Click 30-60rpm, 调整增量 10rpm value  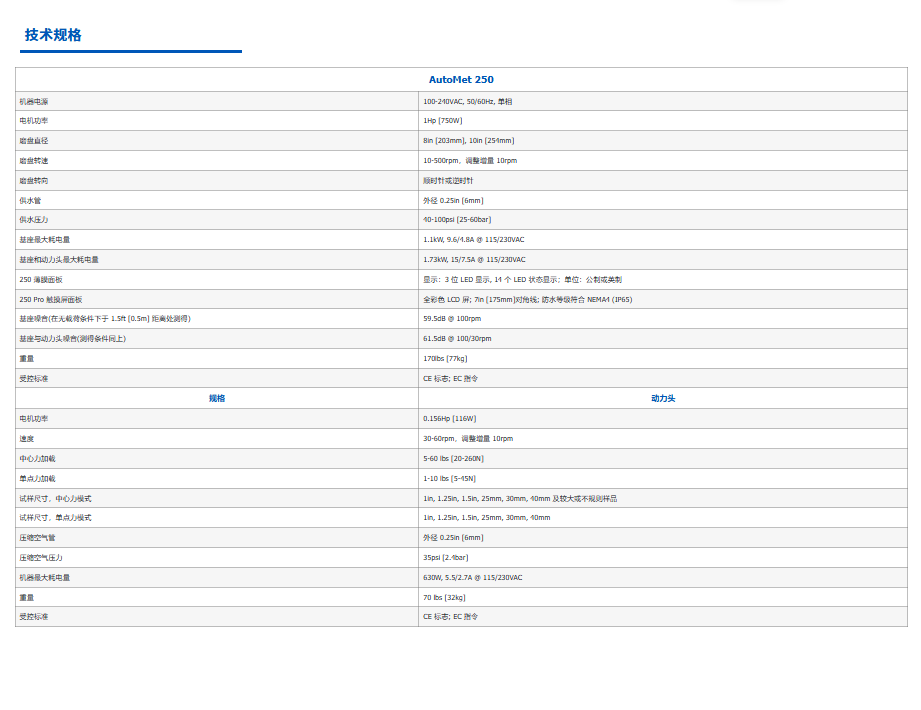click(x=468, y=439)
